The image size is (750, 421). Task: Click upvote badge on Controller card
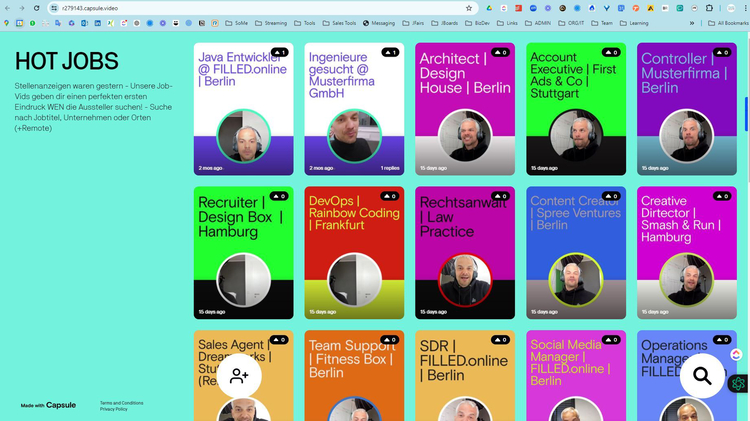coord(722,52)
